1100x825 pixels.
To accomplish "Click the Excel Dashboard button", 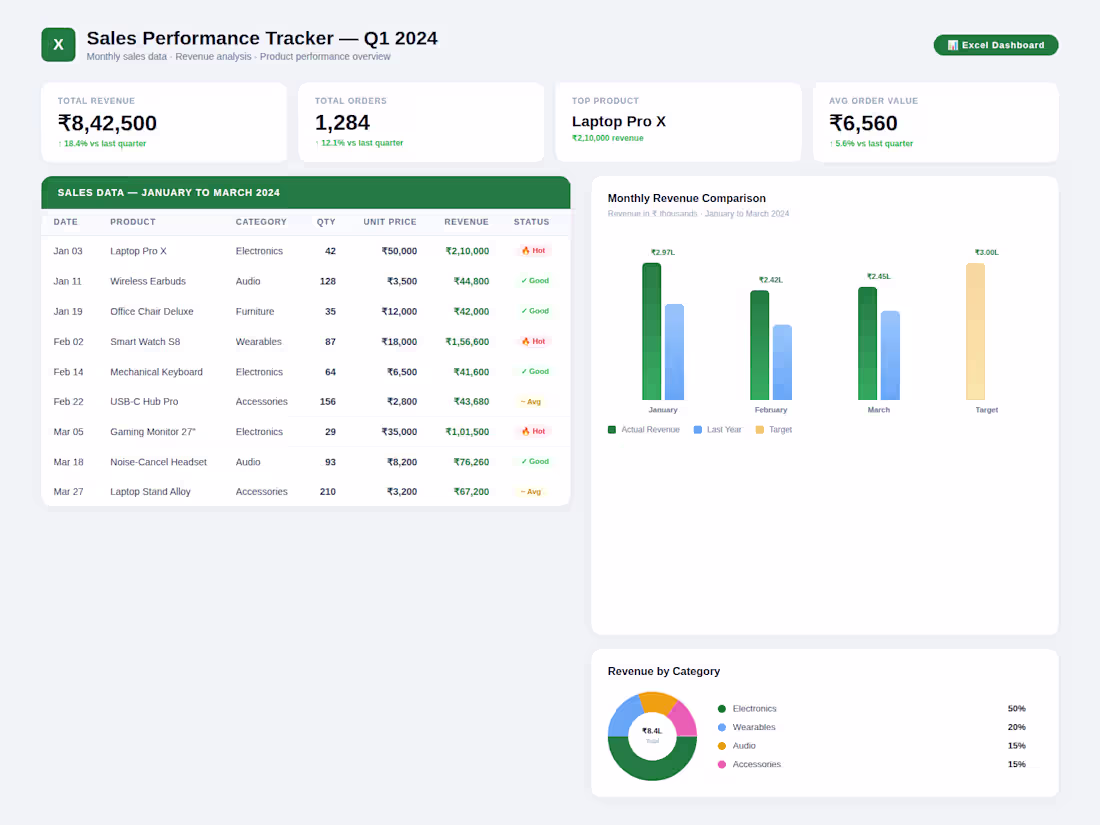I will click(996, 45).
